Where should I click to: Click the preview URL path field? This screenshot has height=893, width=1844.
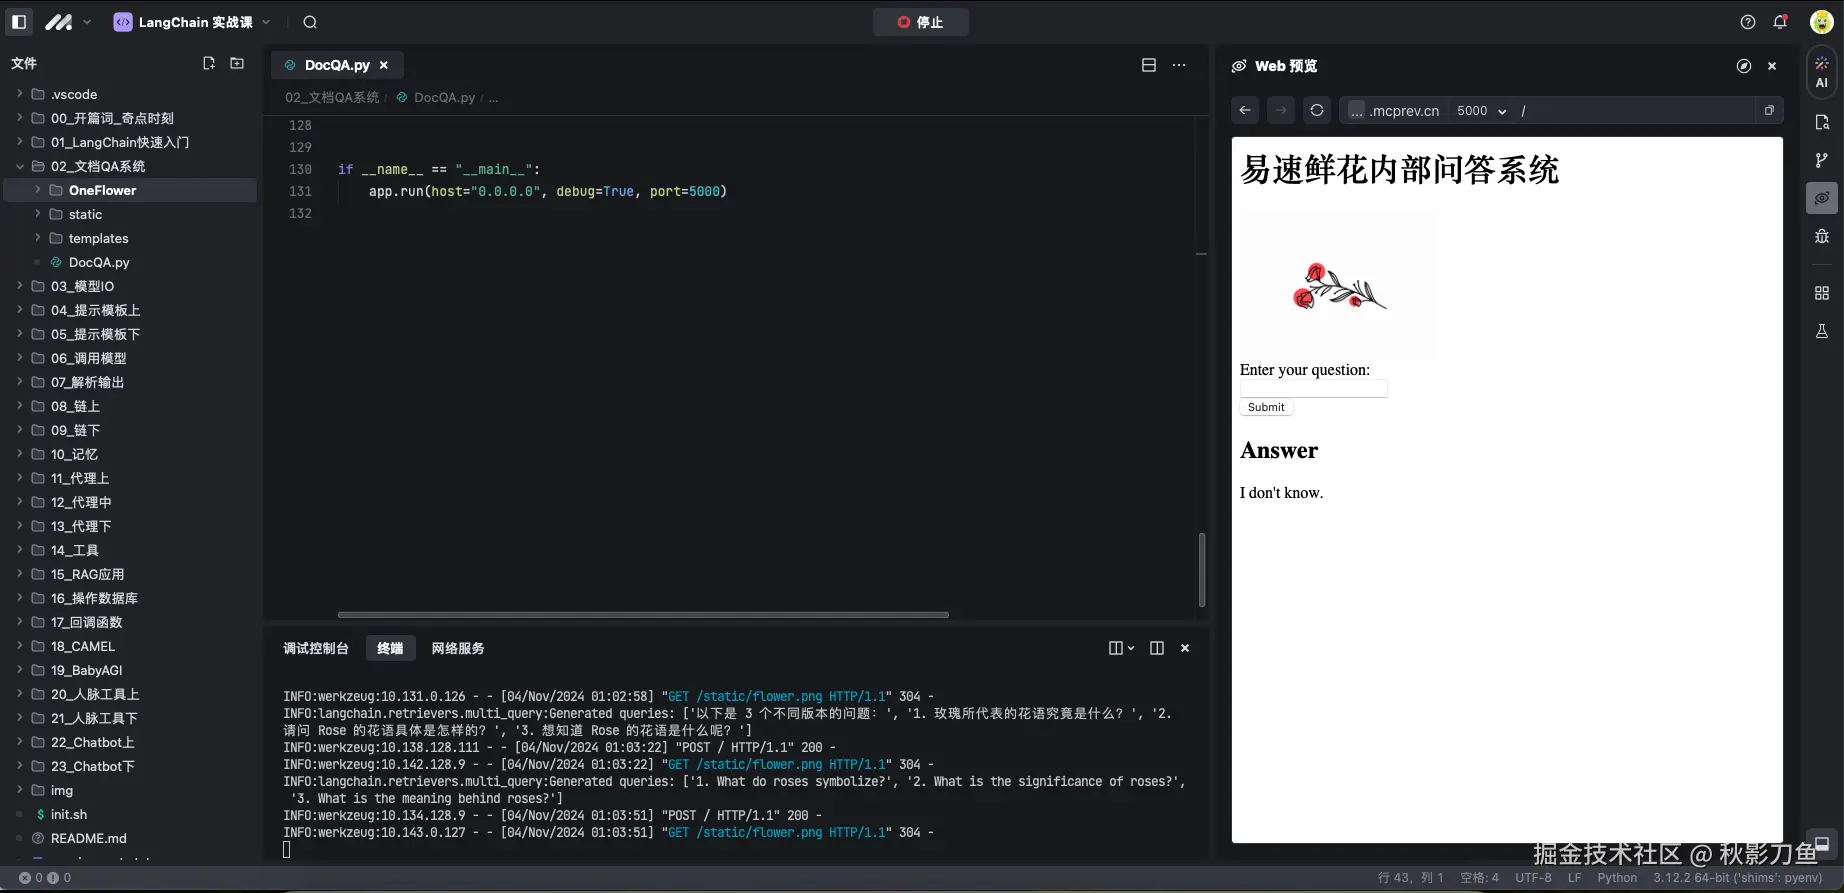pyautogui.click(x=1635, y=111)
